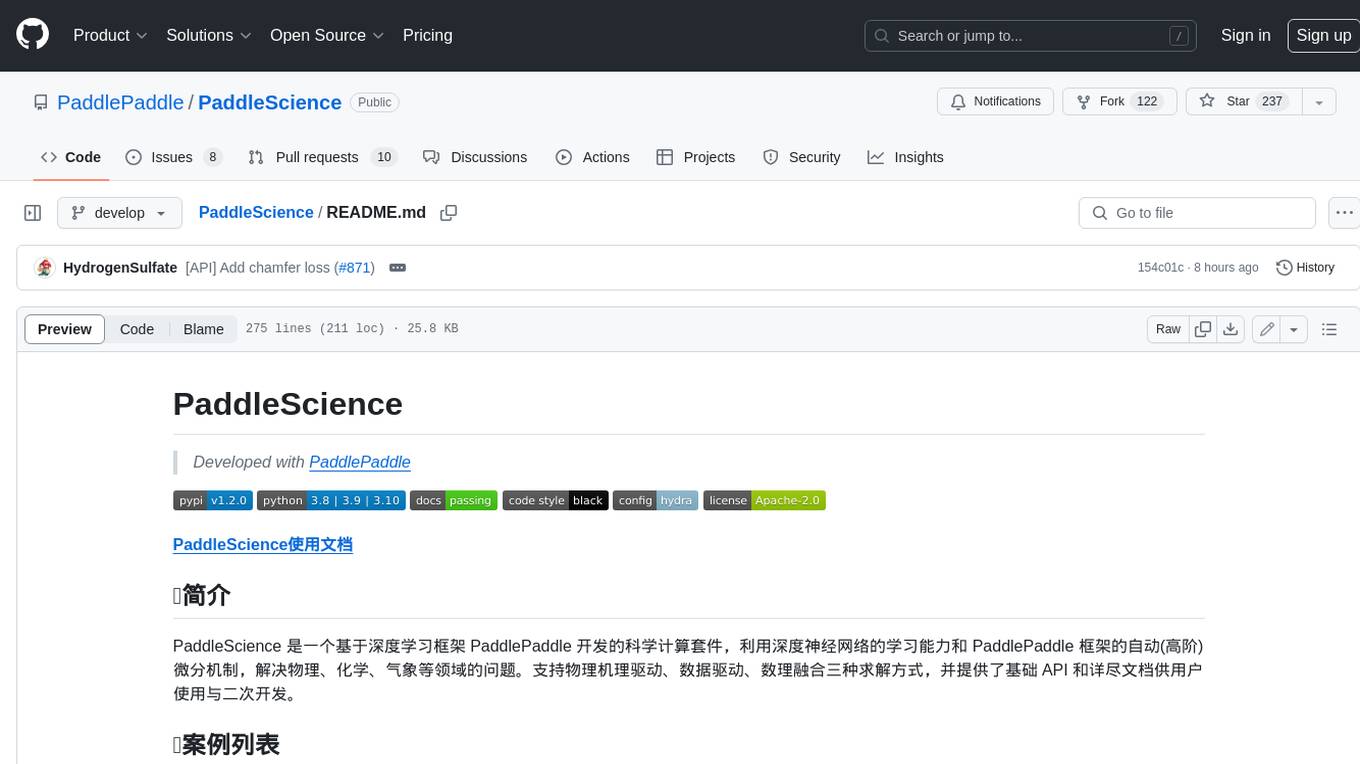
Task: Expand the commit message details ellipsis
Action: pos(397,268)
